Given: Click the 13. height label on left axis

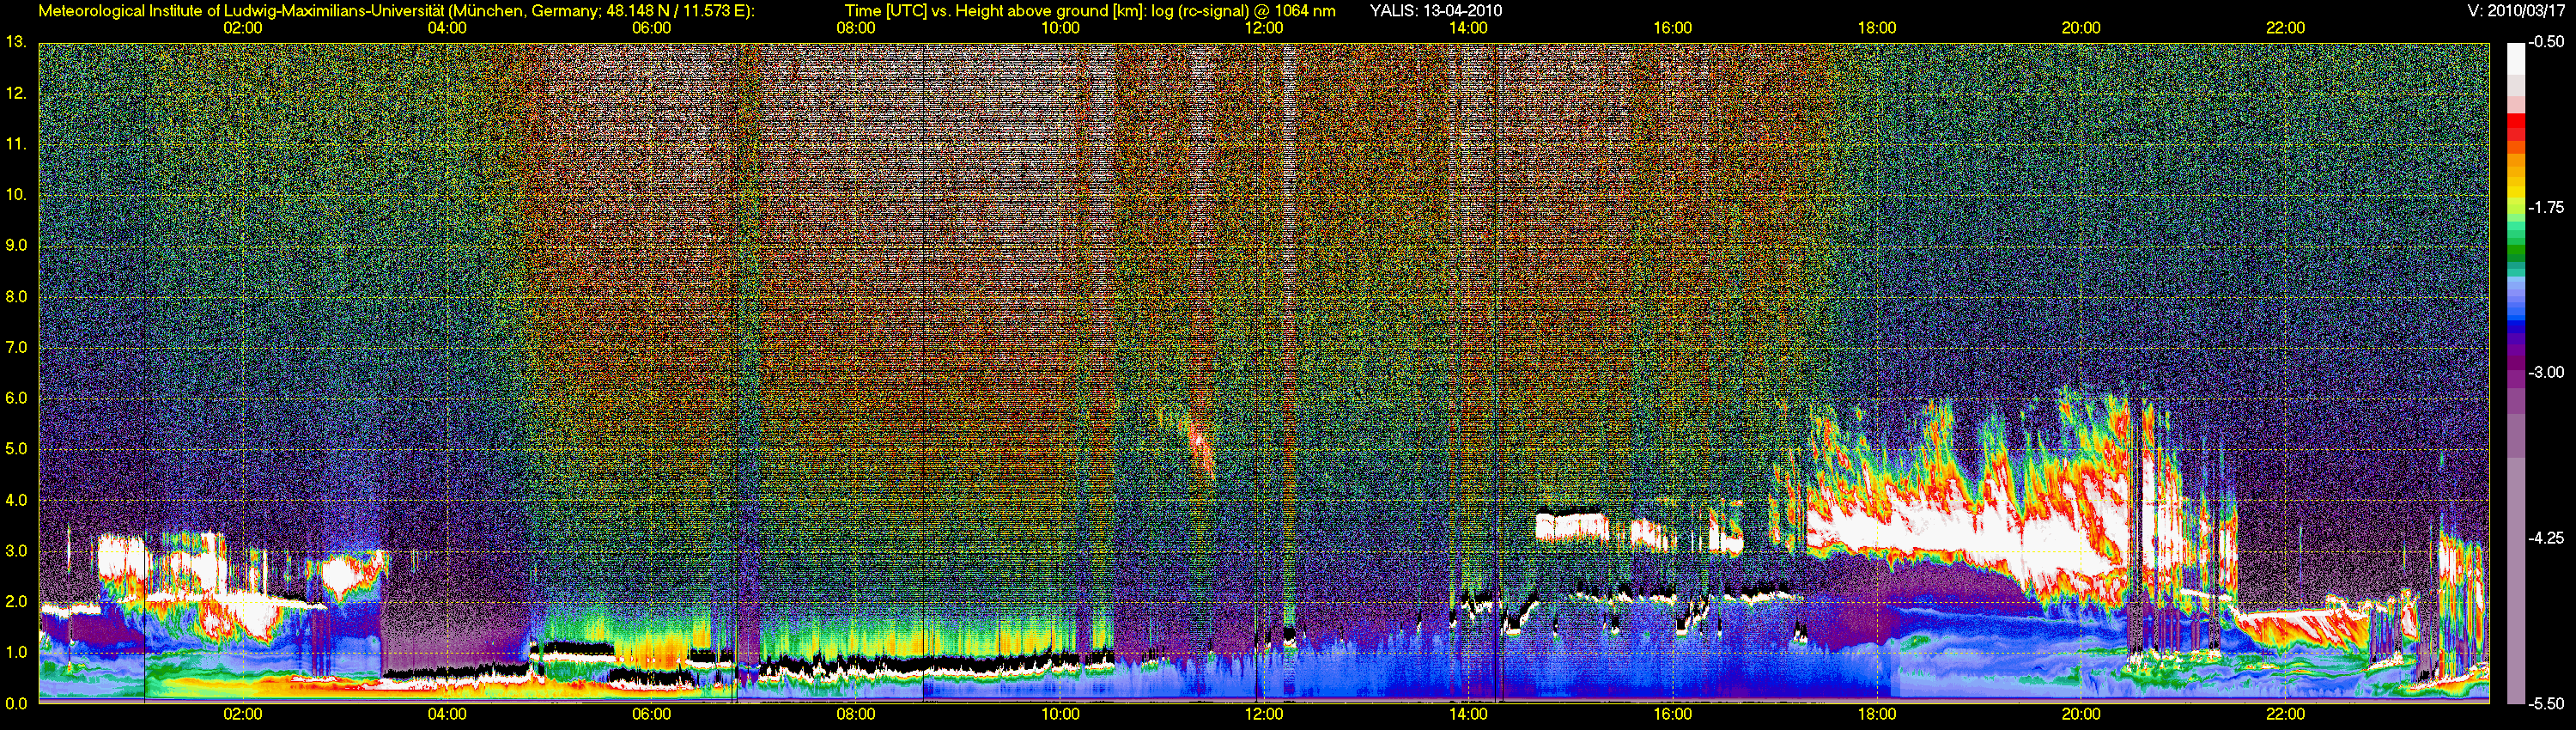Looking at the screenshot, I should click(x=16, y=42).
